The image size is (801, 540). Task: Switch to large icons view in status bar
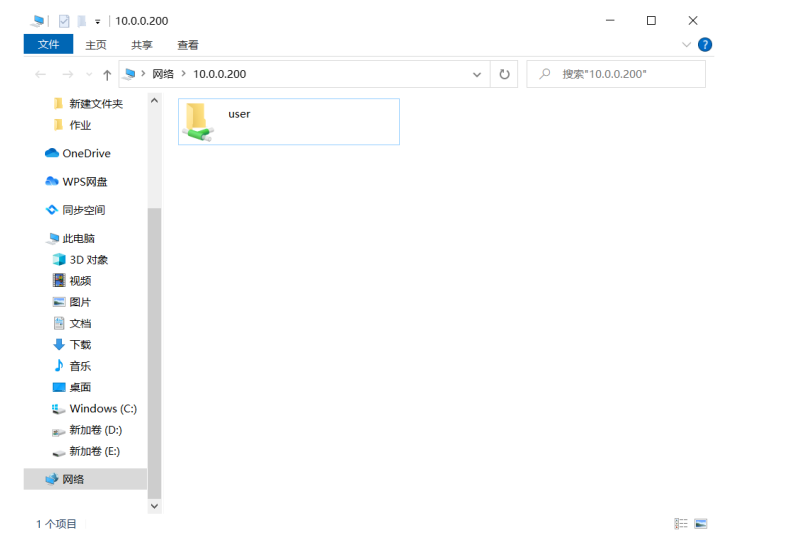701,524
